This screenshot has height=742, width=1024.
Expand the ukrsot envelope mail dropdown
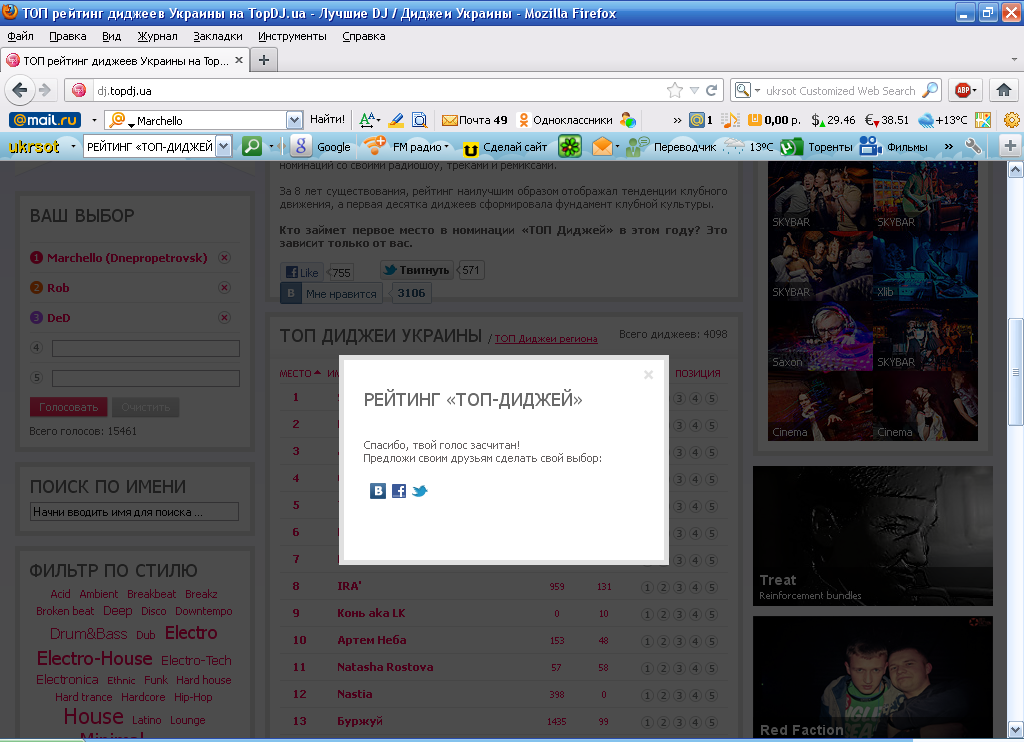click(617, 146)
